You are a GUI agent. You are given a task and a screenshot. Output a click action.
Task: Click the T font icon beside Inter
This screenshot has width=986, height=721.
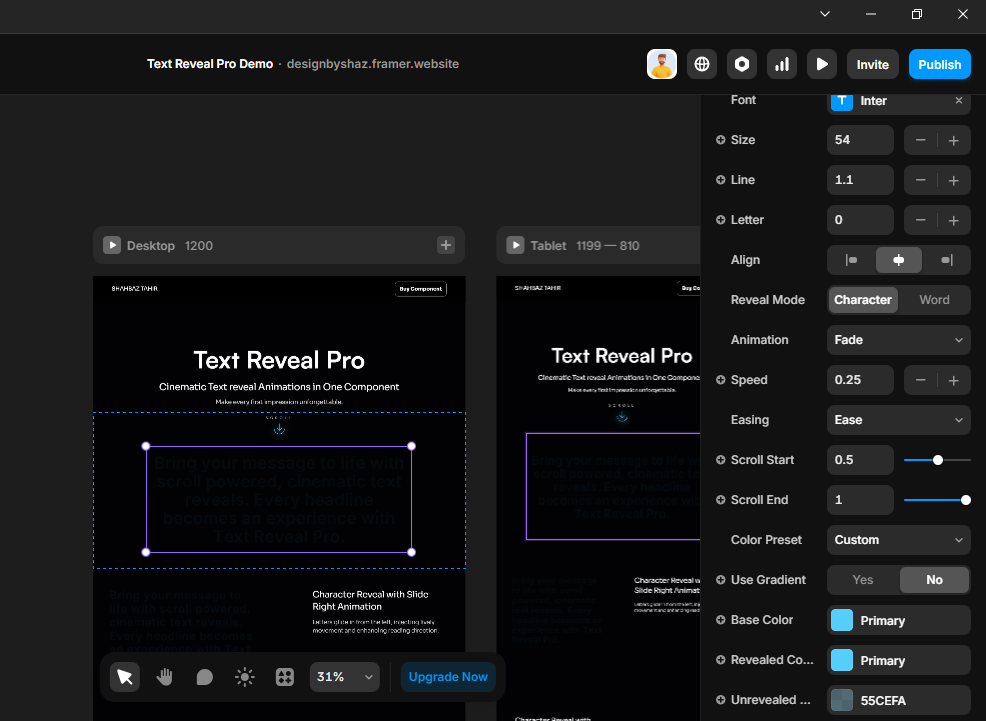coord(842,101)
